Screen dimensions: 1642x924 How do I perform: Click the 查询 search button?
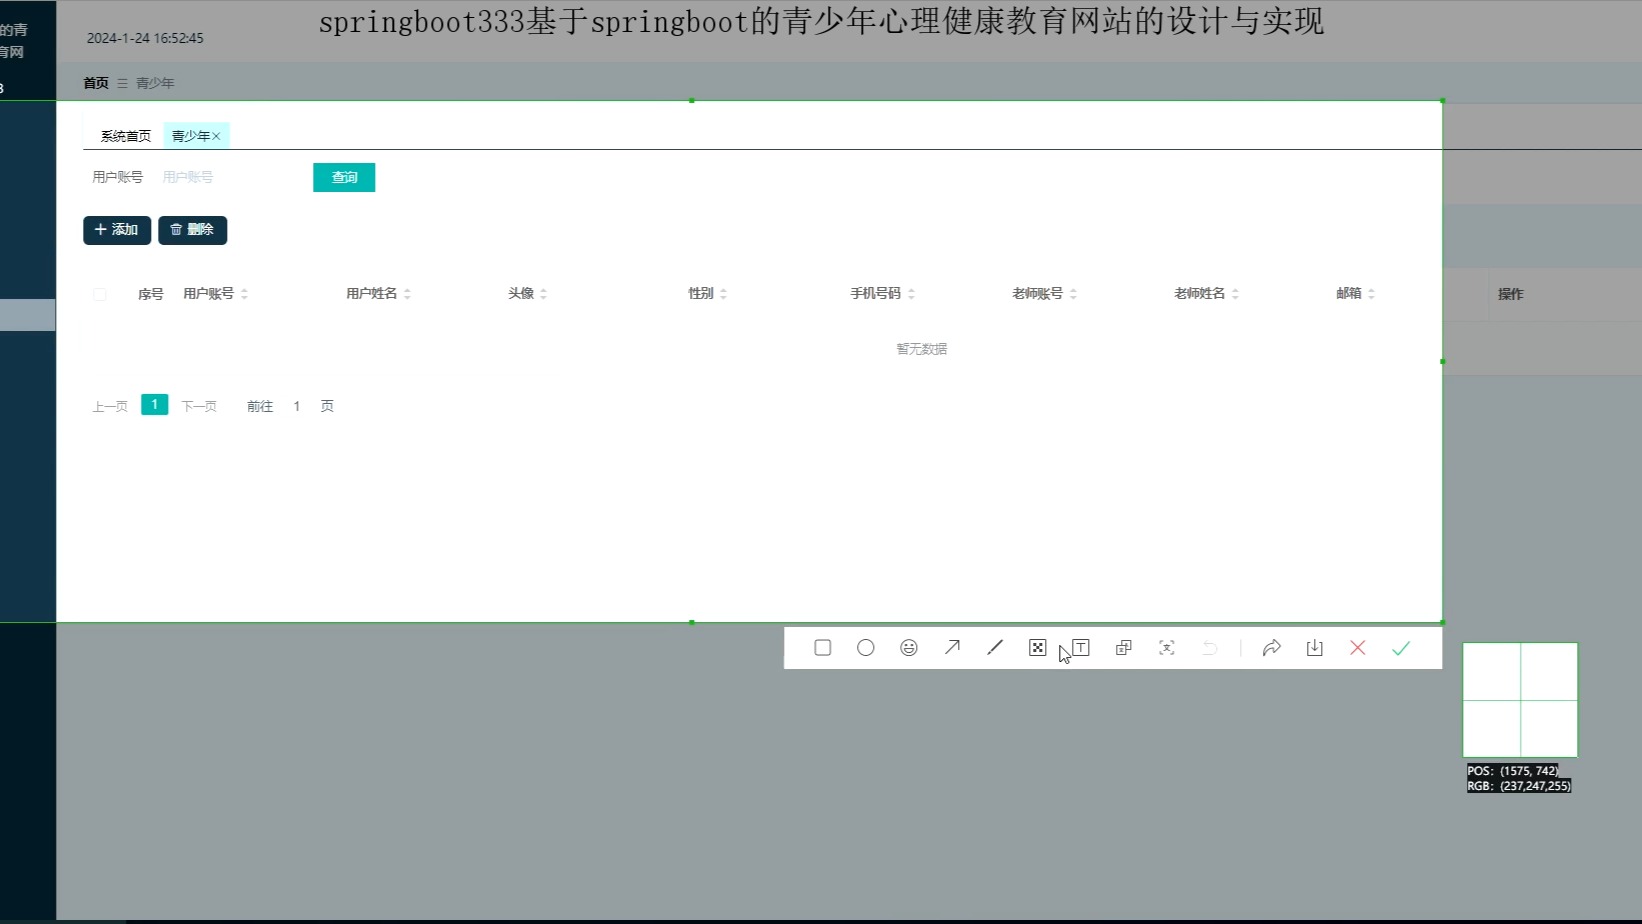click(x=344, y=177)
